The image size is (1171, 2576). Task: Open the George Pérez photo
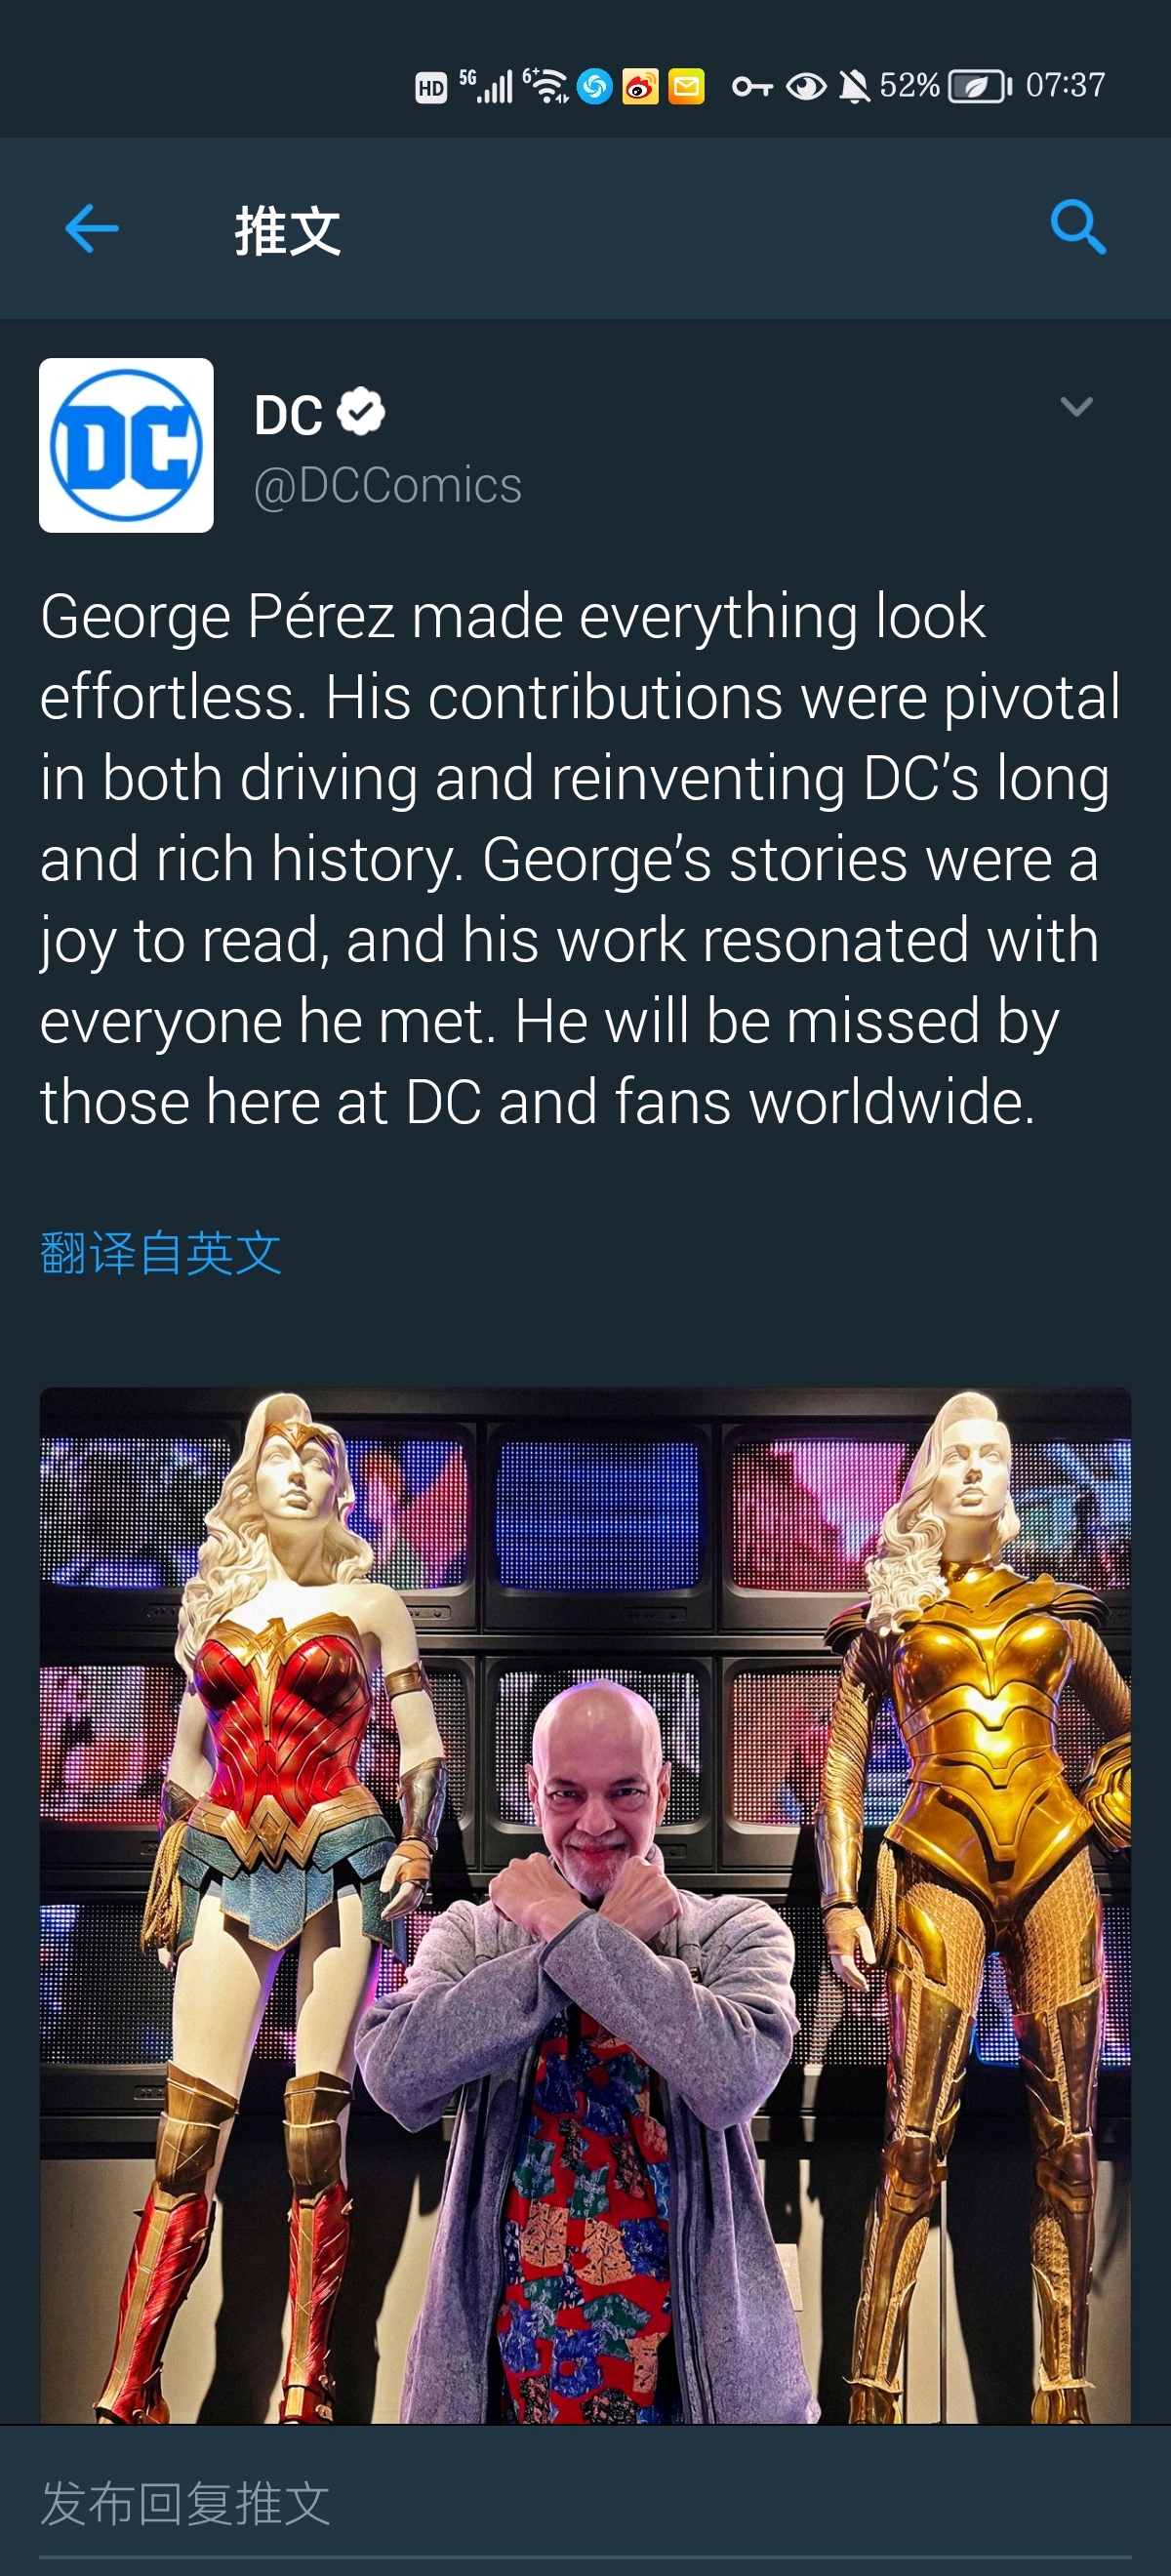(x=585, y=1905)
